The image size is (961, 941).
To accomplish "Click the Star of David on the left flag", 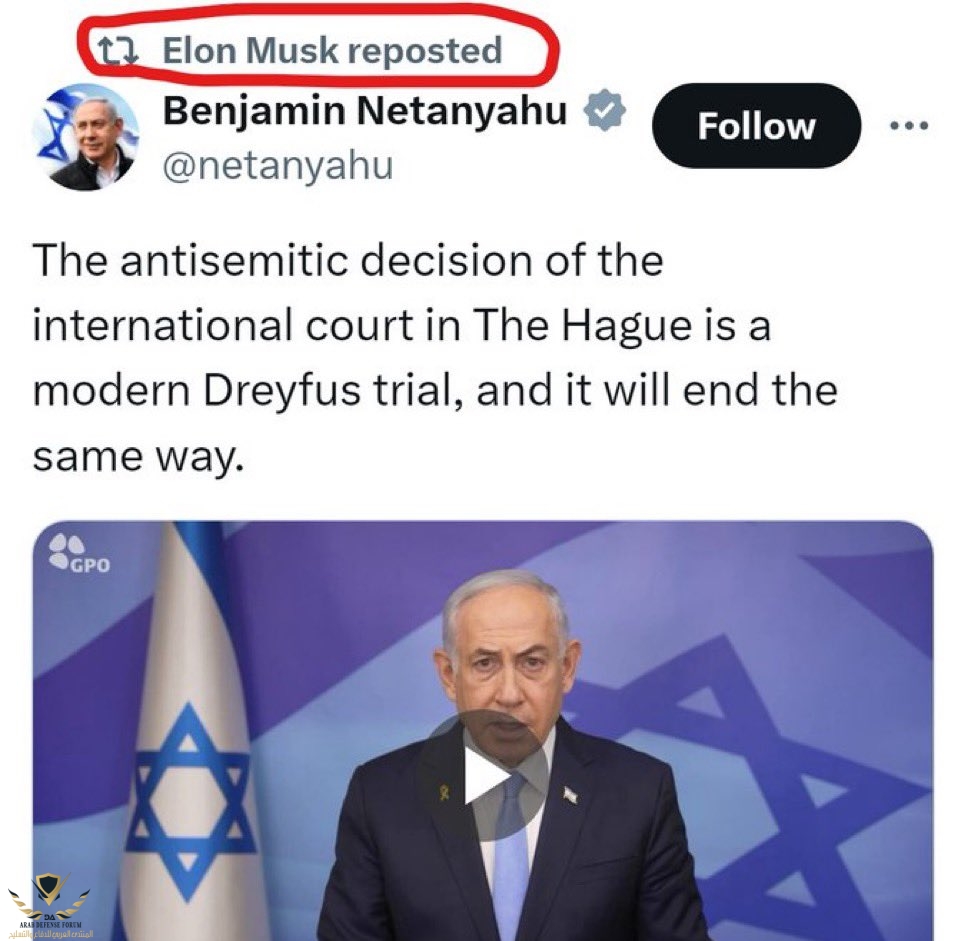I will pos(189,801).
